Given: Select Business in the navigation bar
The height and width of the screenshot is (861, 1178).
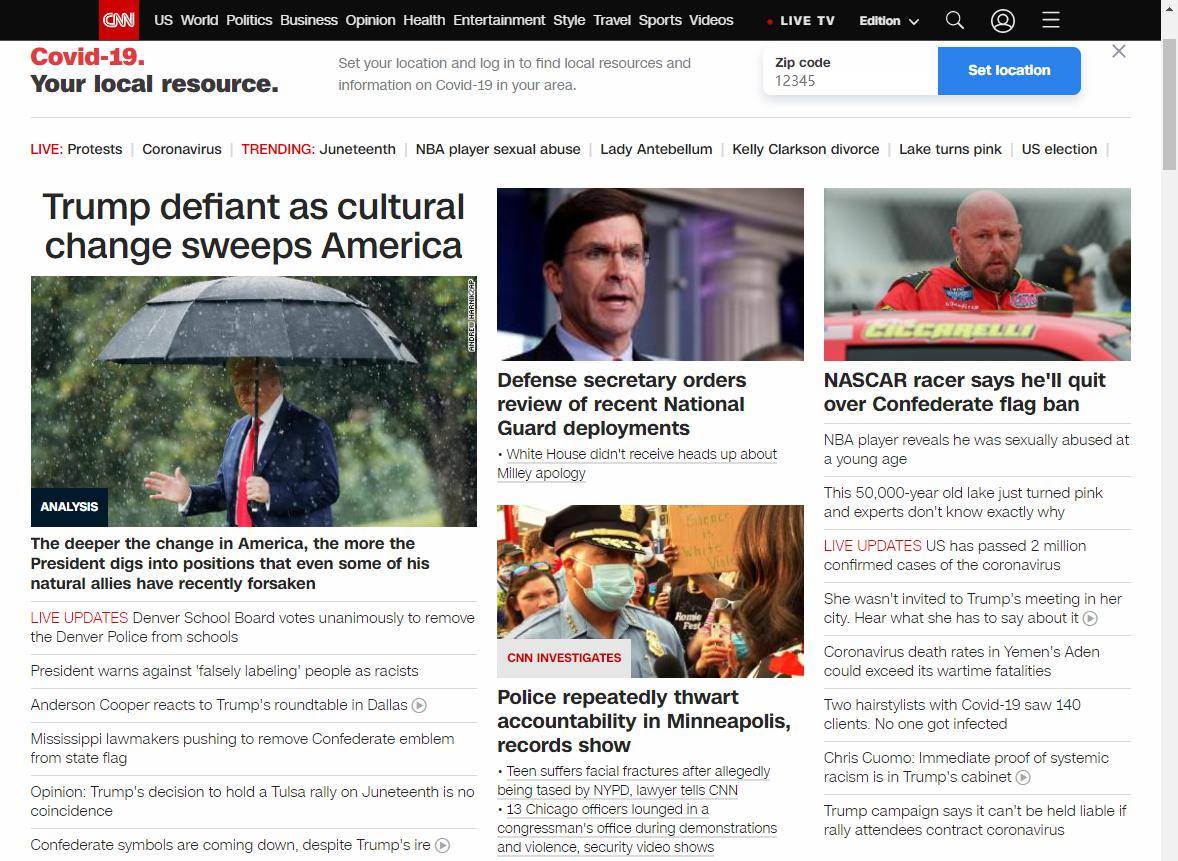Looking at the screenshot, I should [309, 20].
